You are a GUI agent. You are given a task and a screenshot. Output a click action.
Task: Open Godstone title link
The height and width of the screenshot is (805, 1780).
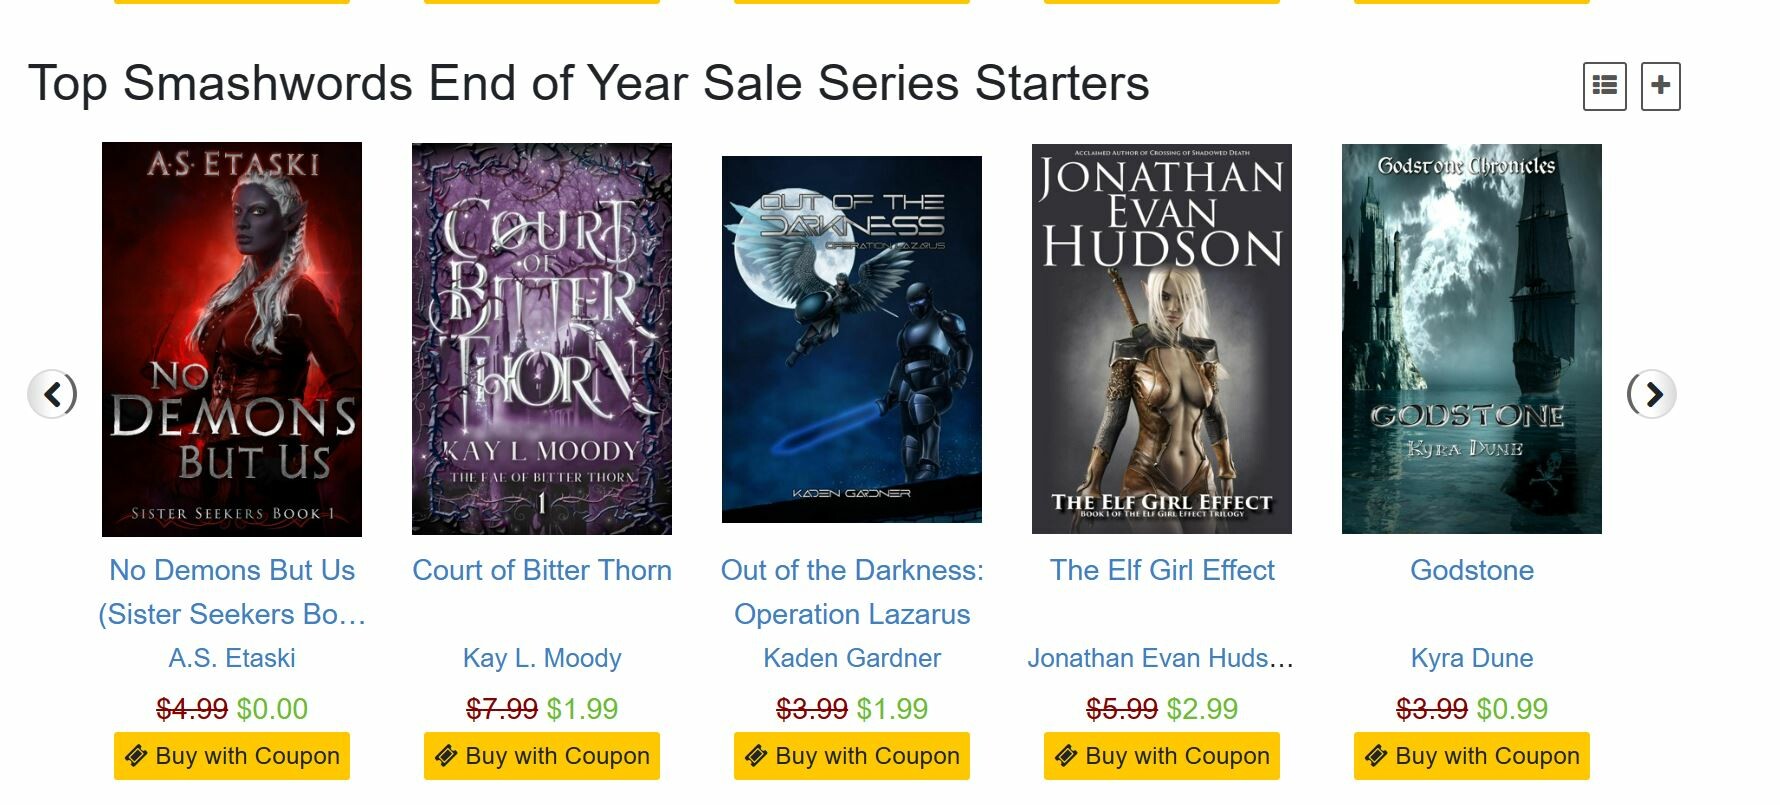click(1472, 570)
